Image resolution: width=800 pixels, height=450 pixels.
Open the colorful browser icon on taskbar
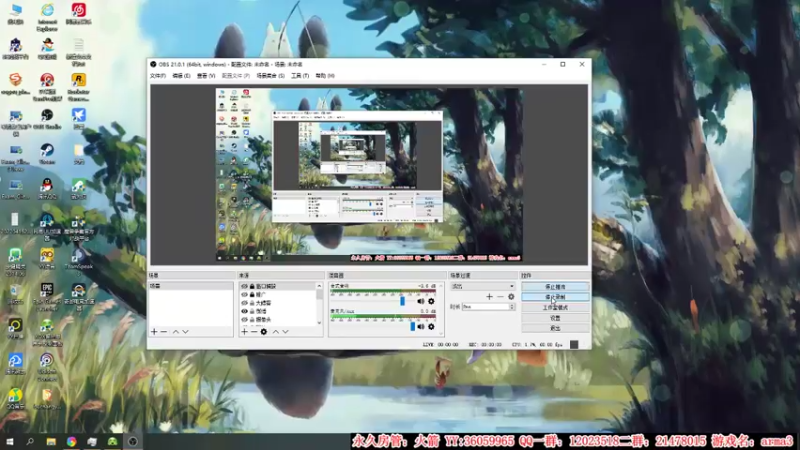pyautogui.click(x=71, y=441)
